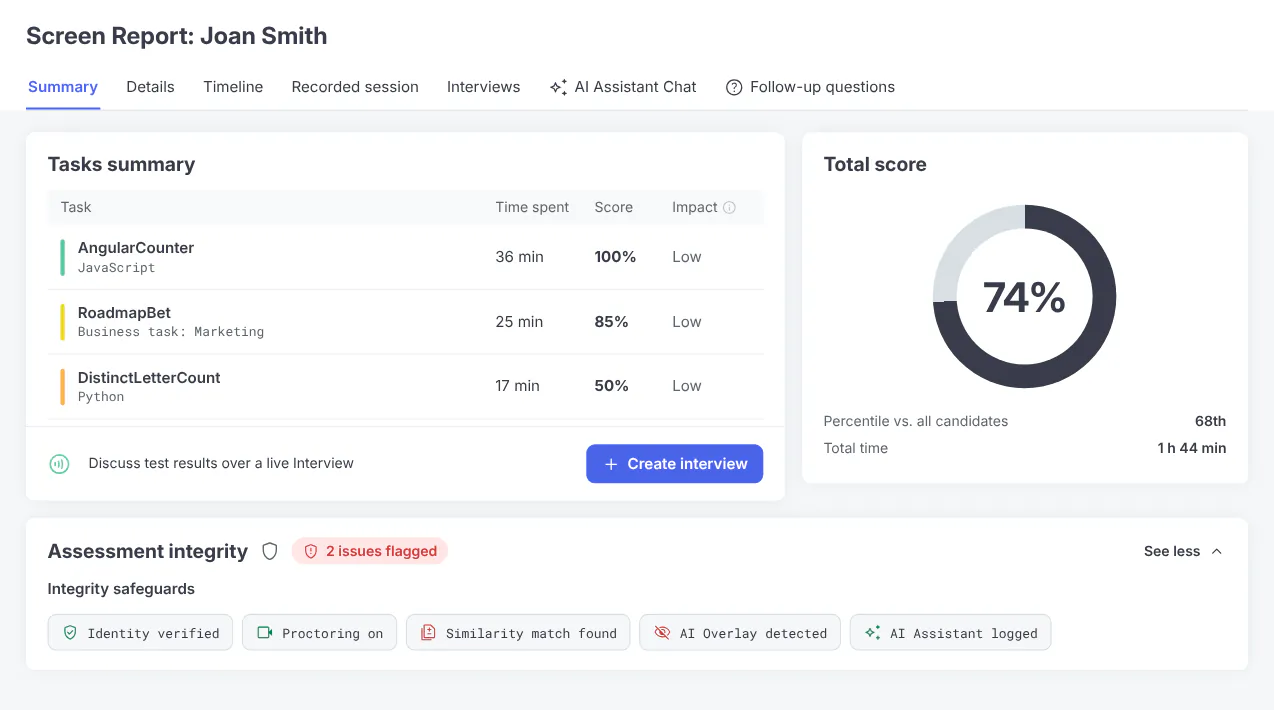Click Low impact for AngularCounter
1274x710 pixels.
pyautogui.click(x=687, y=257)
